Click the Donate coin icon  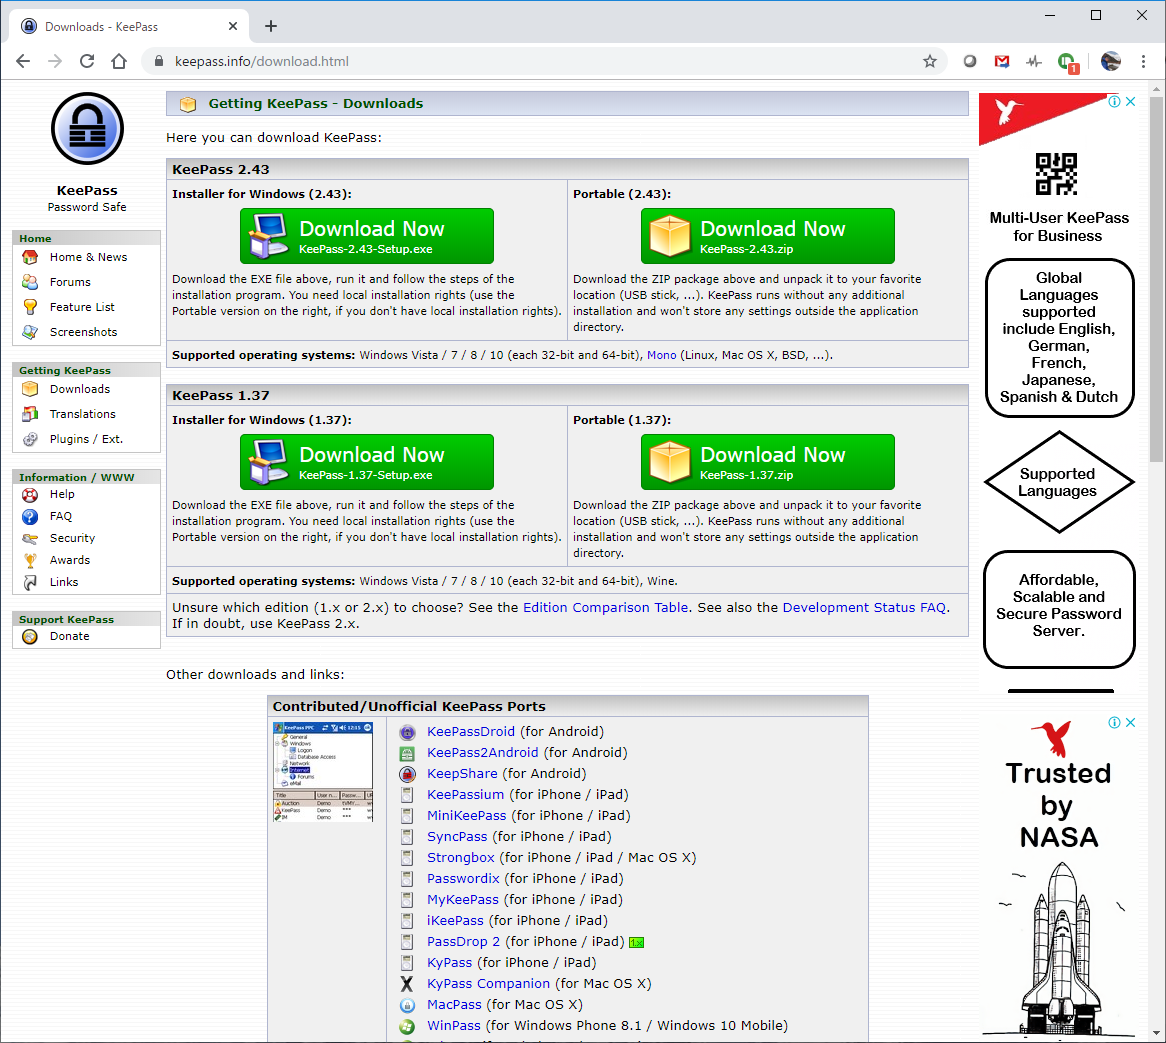pyautogui.click(x=30, y=636)
